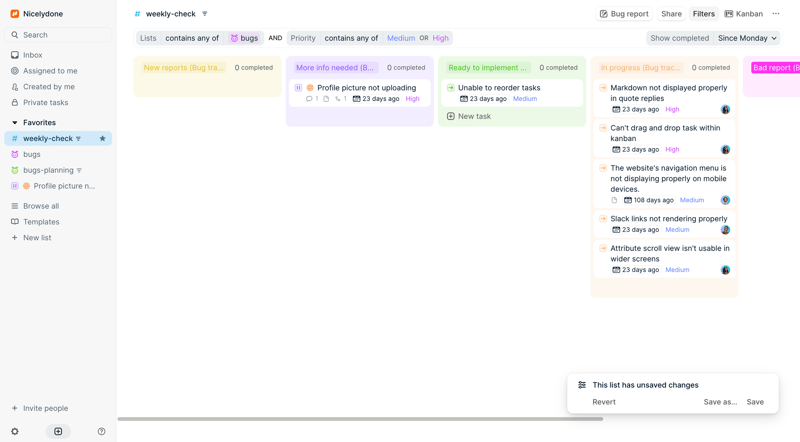Click comment icon on Profile picture card
Screen dimensions: 800x442
pyautogui.click(x=309, y=99)
